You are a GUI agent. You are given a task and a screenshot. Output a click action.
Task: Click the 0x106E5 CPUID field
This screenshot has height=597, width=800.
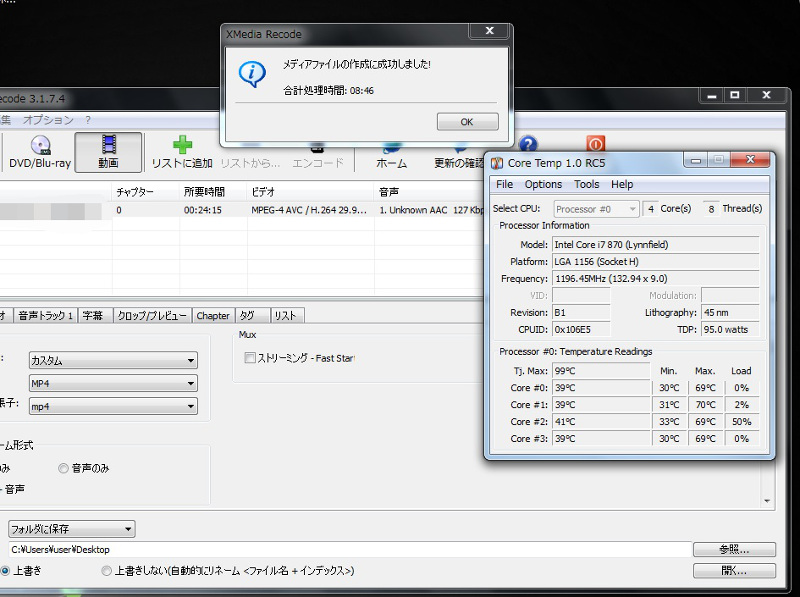[x=581, y=330]
